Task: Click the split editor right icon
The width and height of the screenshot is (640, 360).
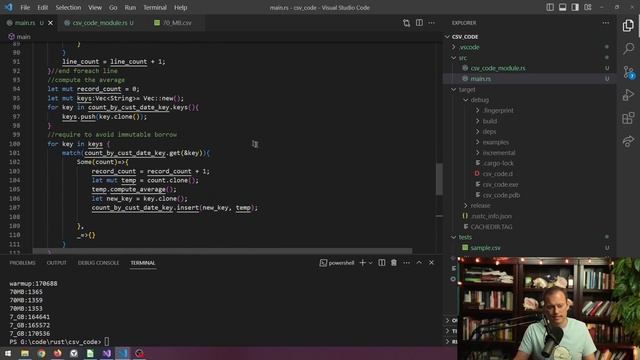Action: [x=419, y=23]
